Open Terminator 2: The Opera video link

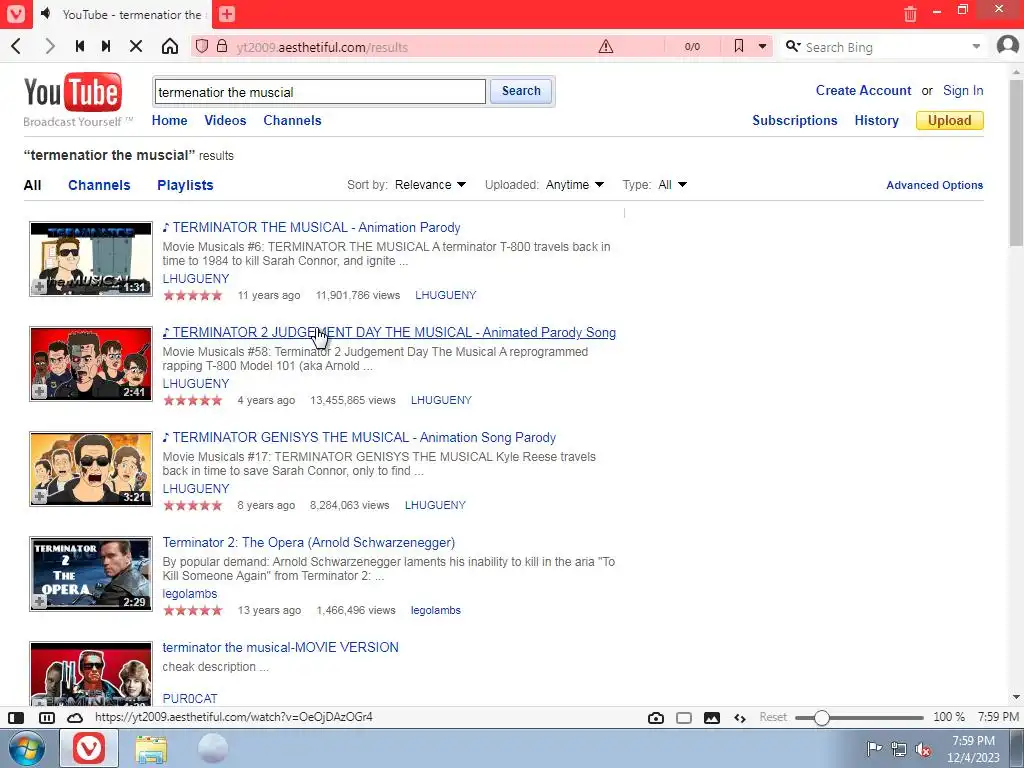point(308,543)
